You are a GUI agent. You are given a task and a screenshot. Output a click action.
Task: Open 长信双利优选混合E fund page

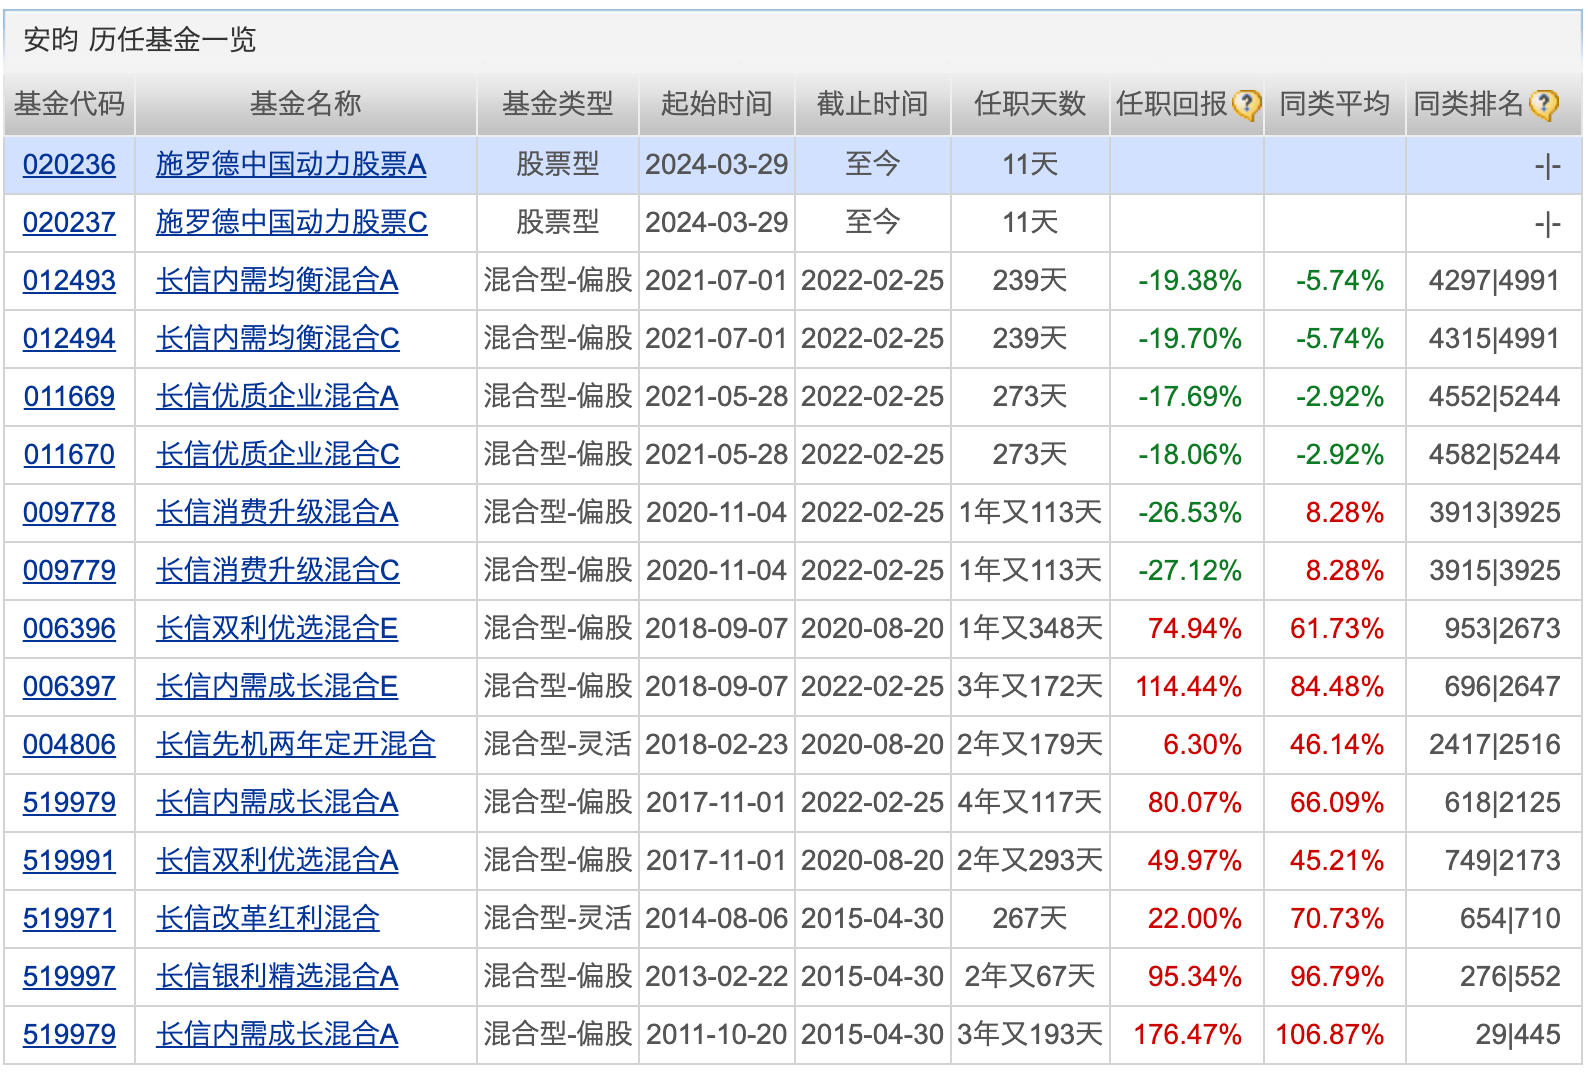(277, 629)
